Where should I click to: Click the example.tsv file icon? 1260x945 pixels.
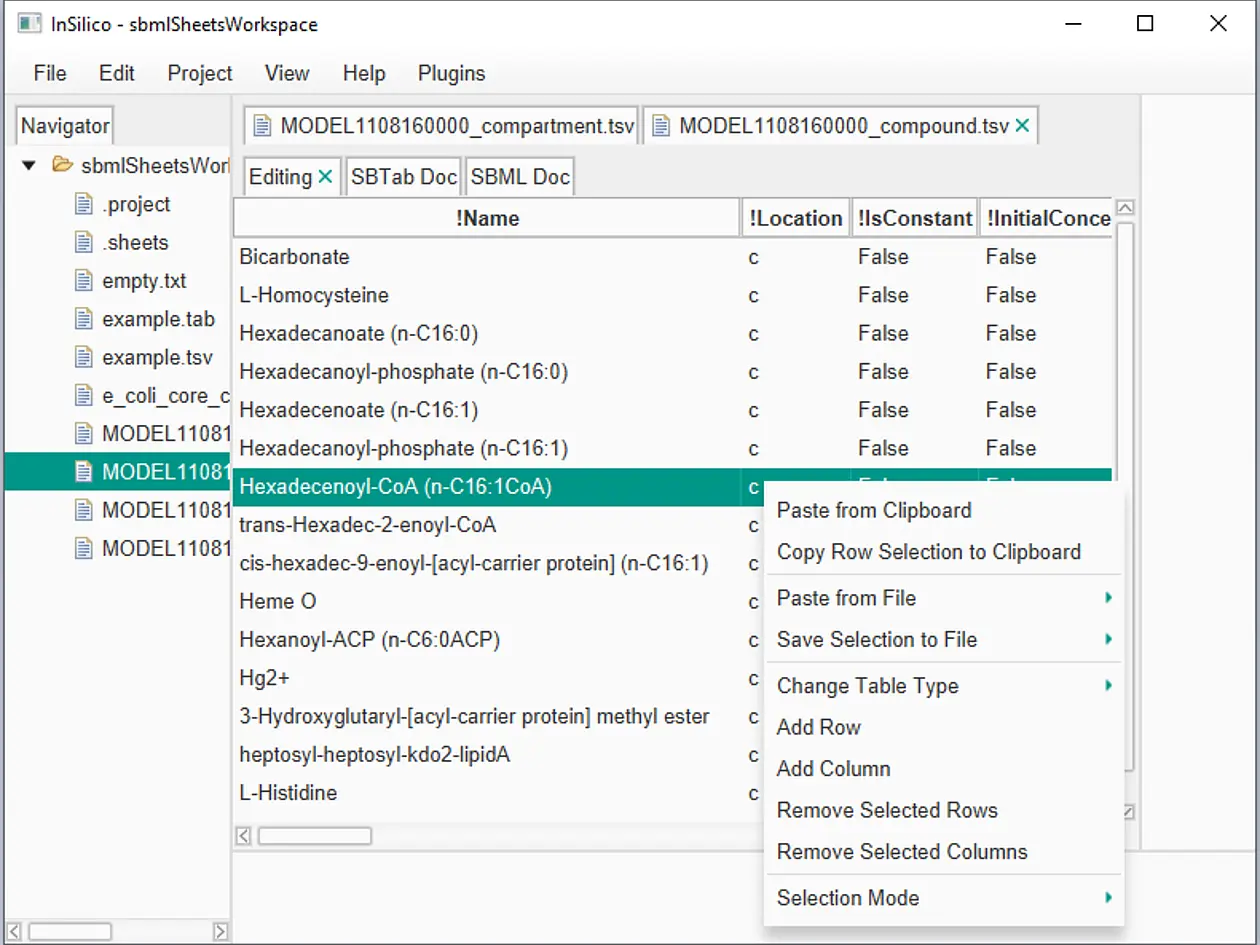[x=84, y=357]
